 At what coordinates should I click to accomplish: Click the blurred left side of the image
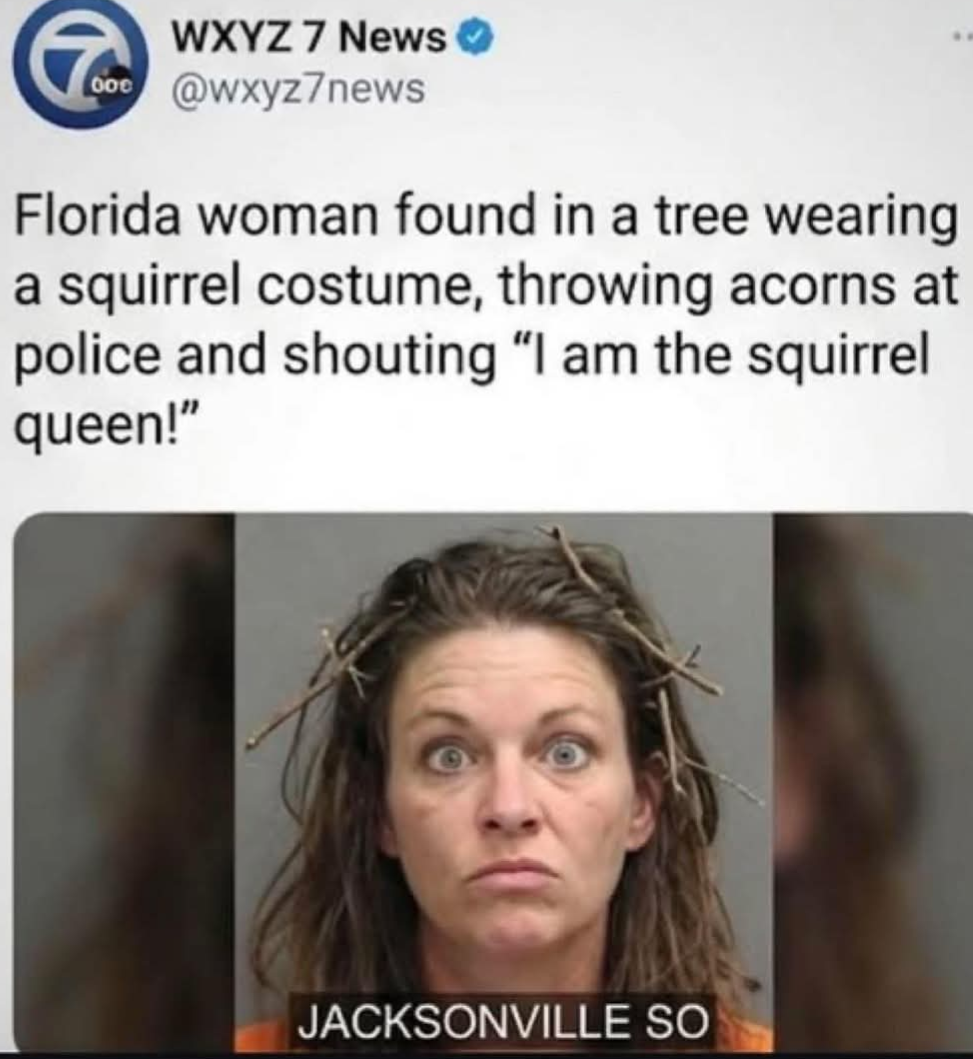point(124,782)
